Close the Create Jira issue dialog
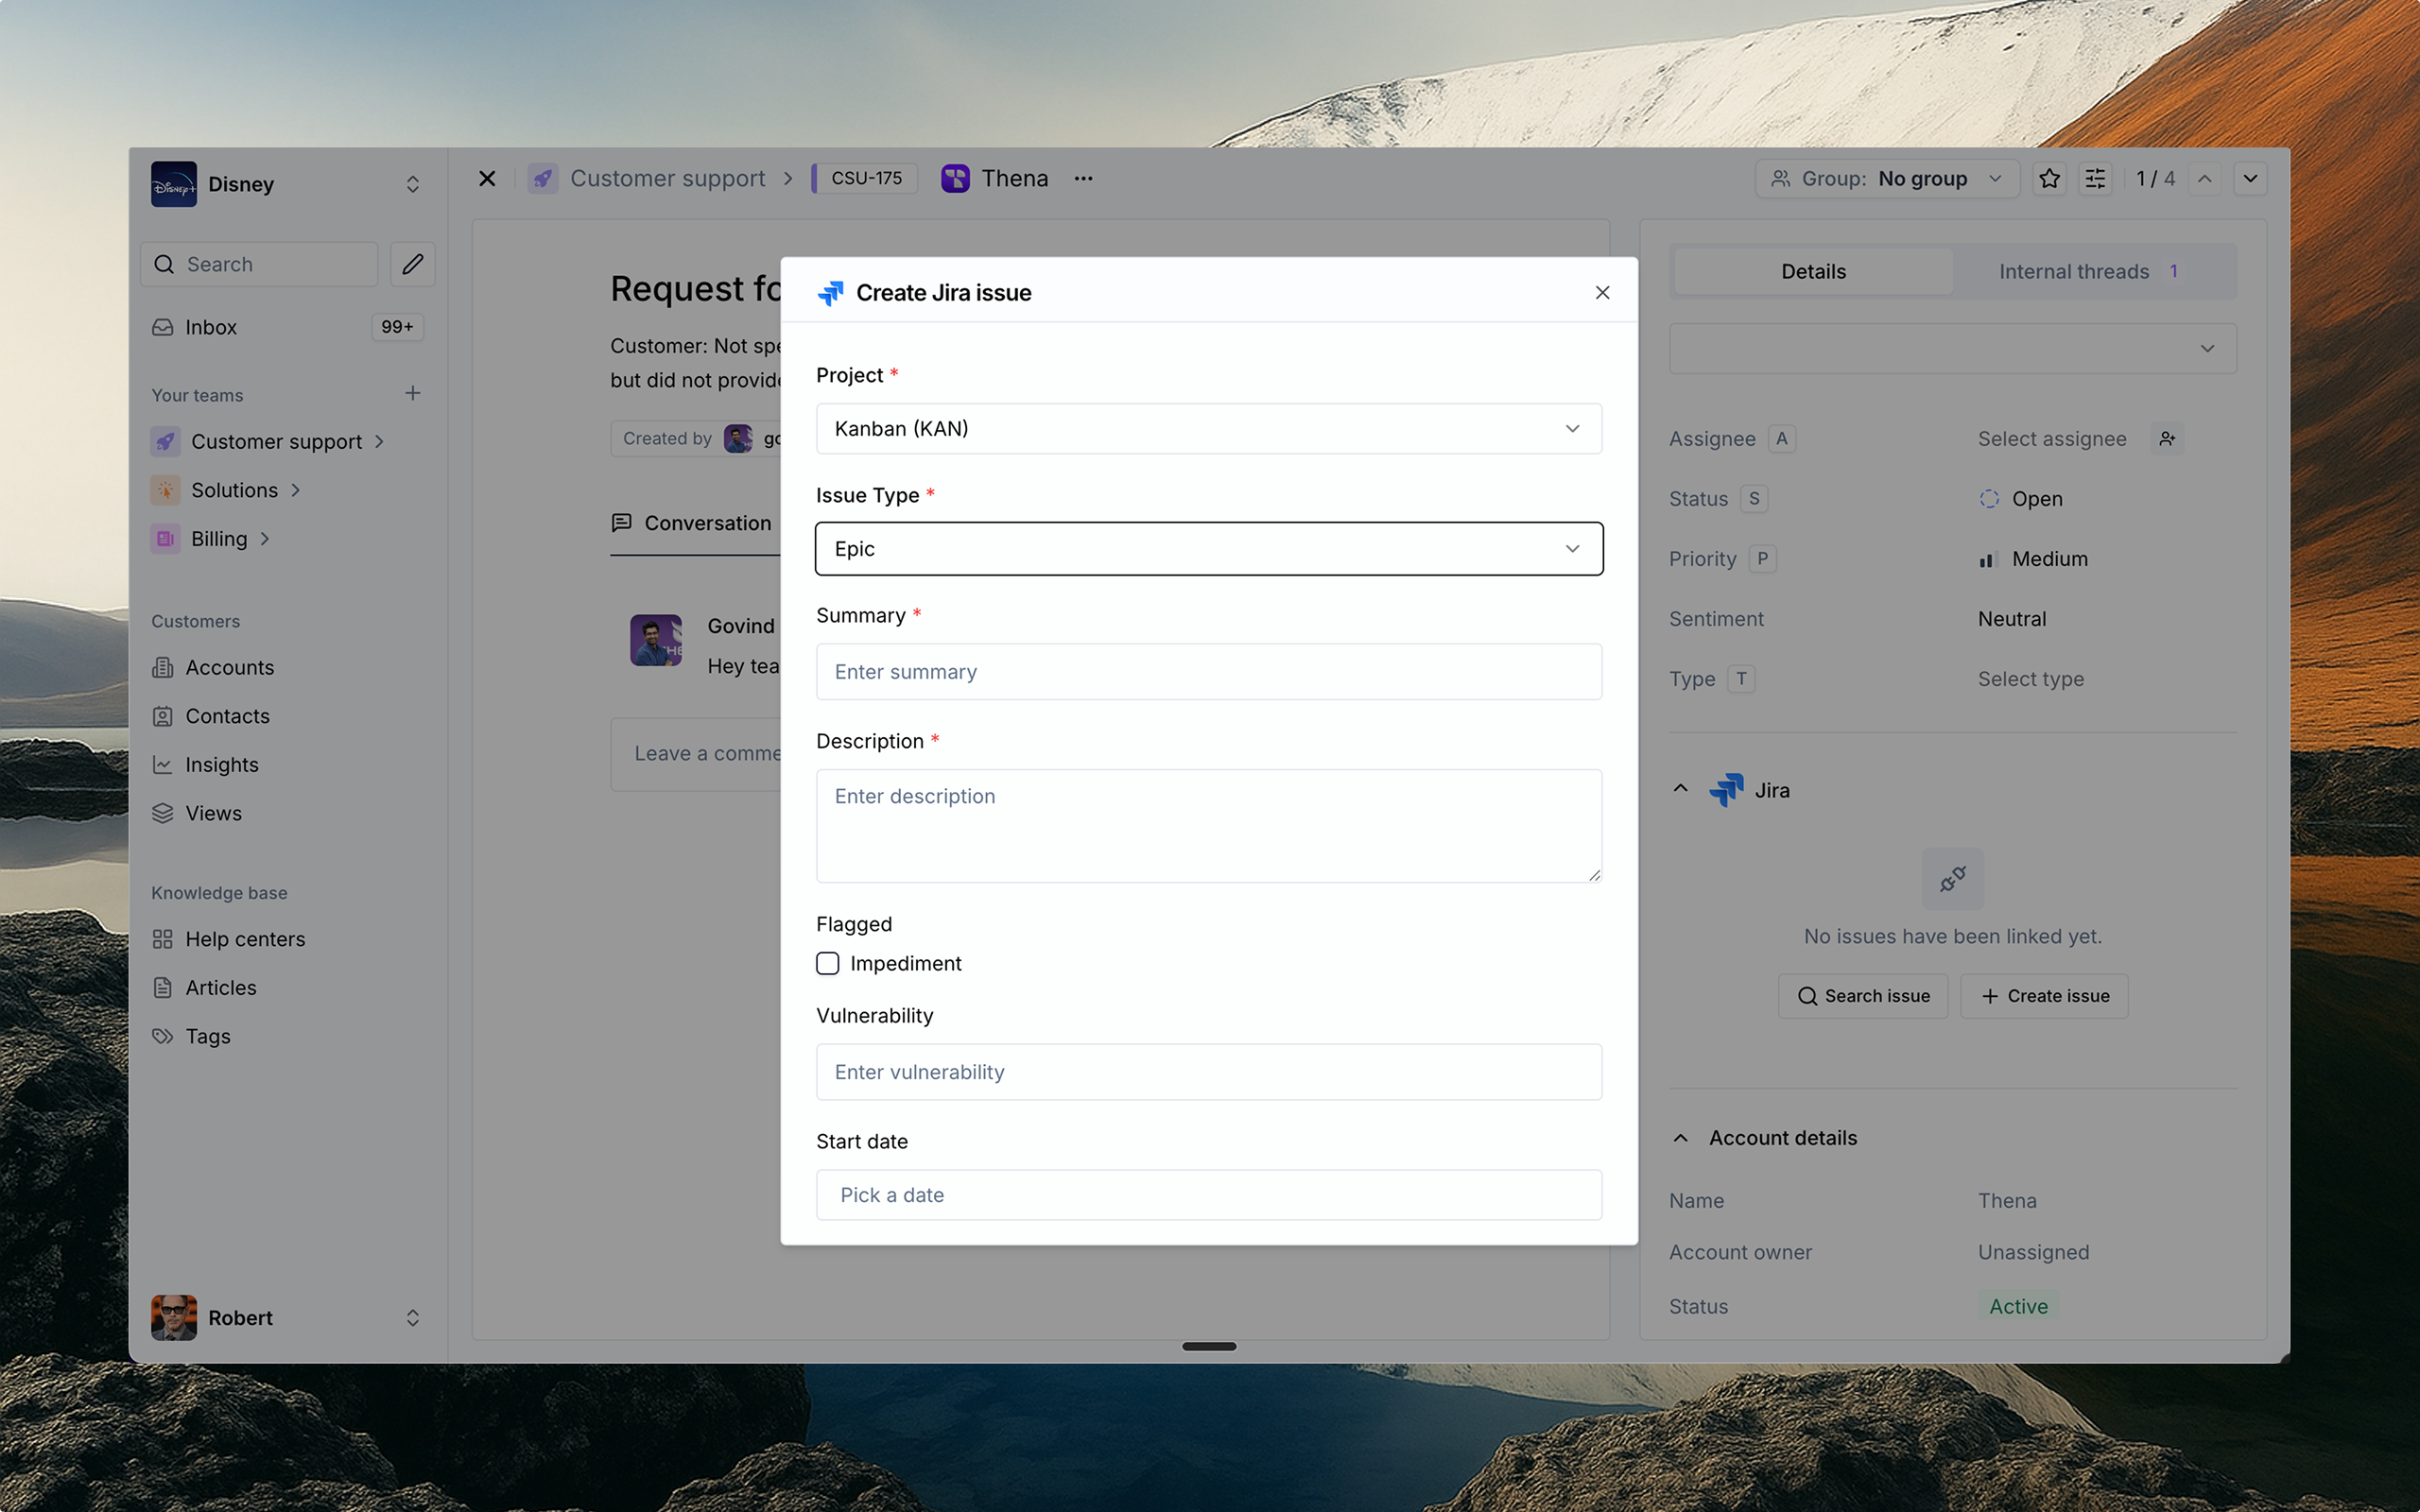 (1602, 293)
